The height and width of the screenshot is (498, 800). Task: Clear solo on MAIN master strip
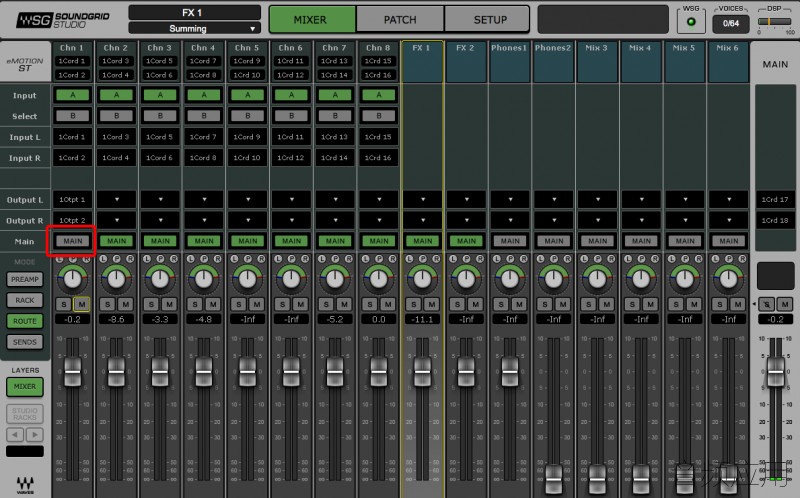point(767,305)
